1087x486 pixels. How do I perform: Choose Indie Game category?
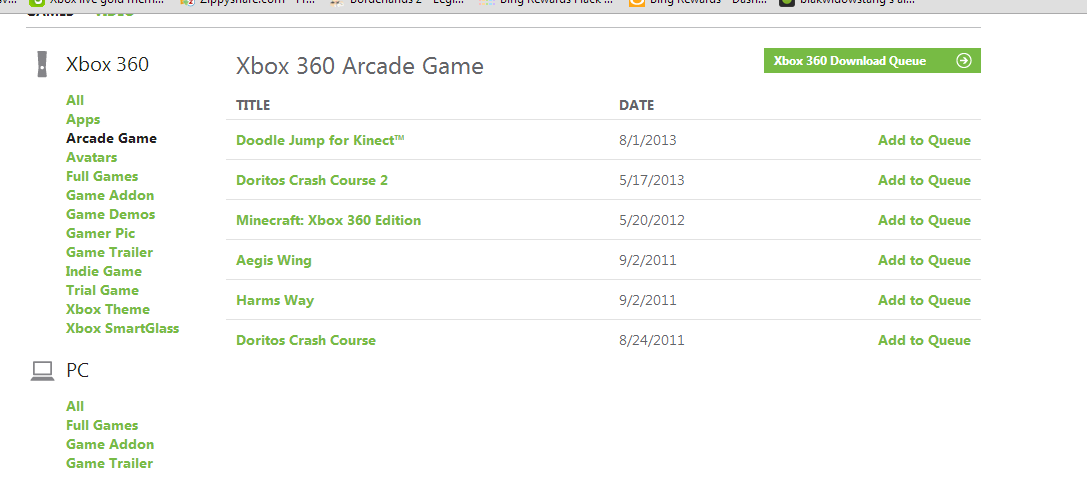(104, 271)
